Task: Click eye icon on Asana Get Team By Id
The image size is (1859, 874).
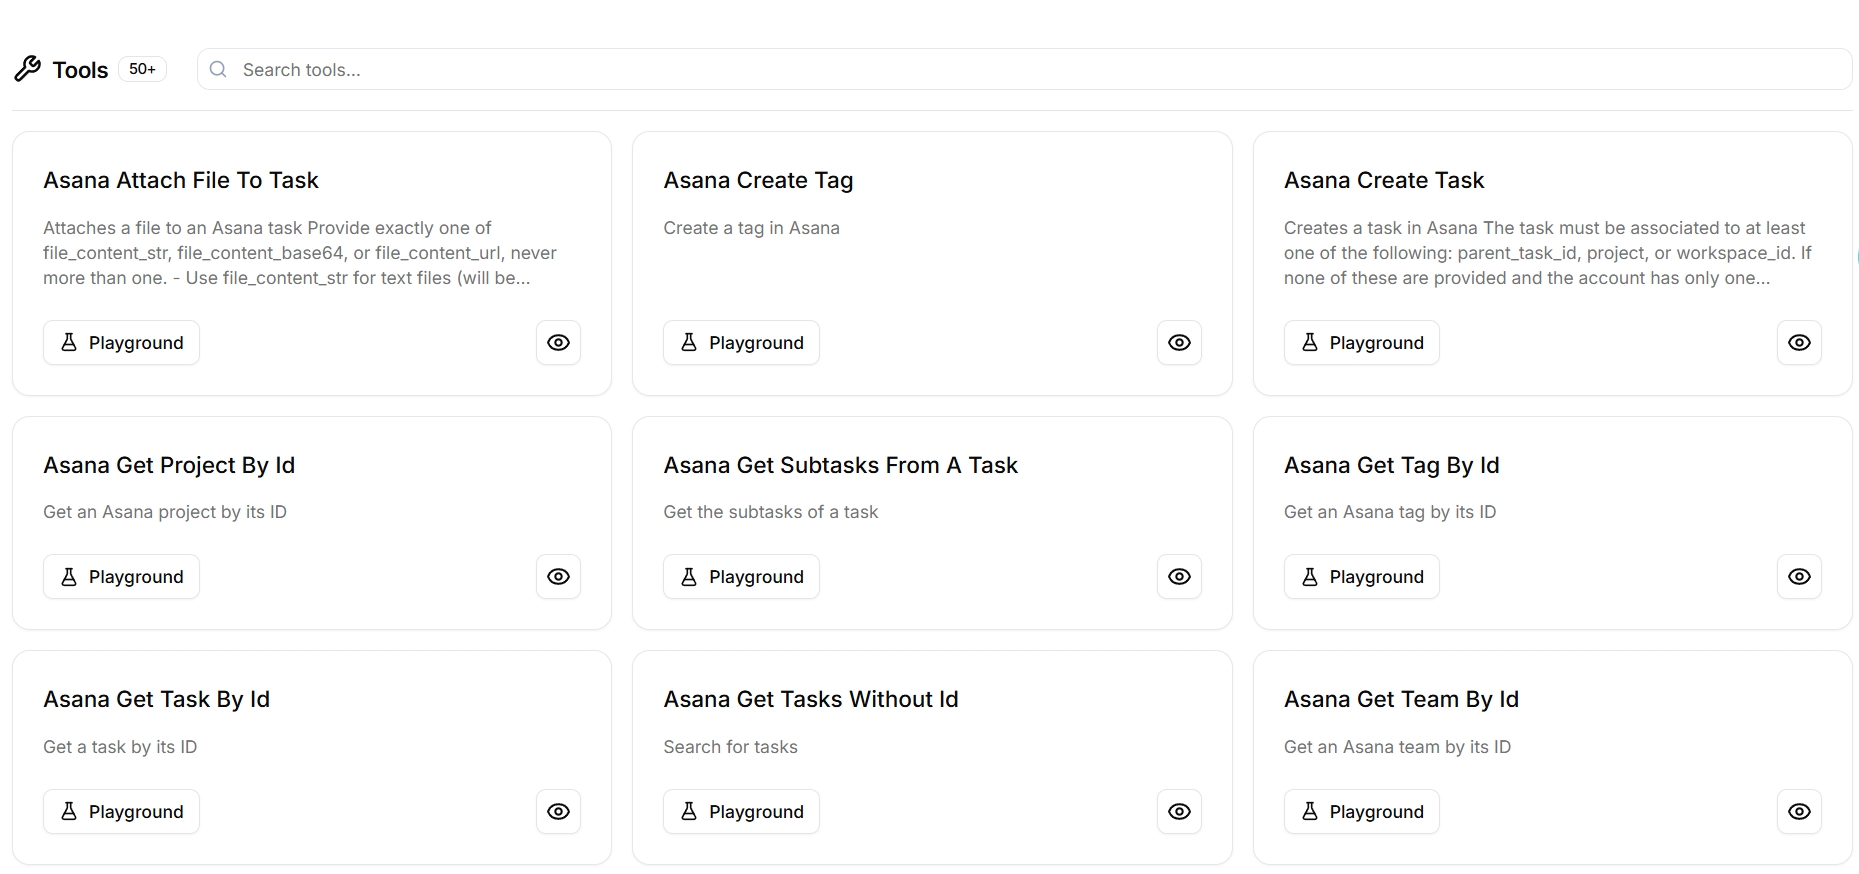Action: (x=1799, y=812)
